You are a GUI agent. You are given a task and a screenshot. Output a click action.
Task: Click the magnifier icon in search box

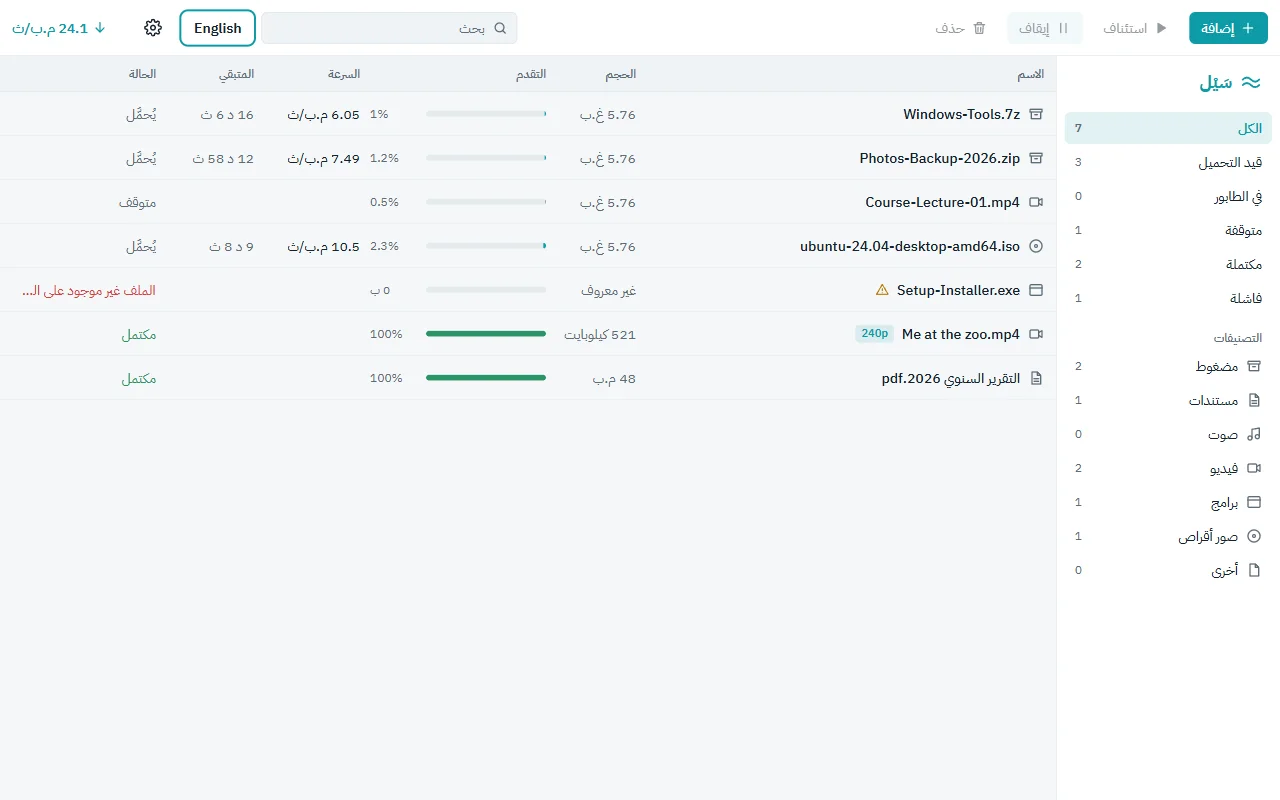(x=501, y=28)
